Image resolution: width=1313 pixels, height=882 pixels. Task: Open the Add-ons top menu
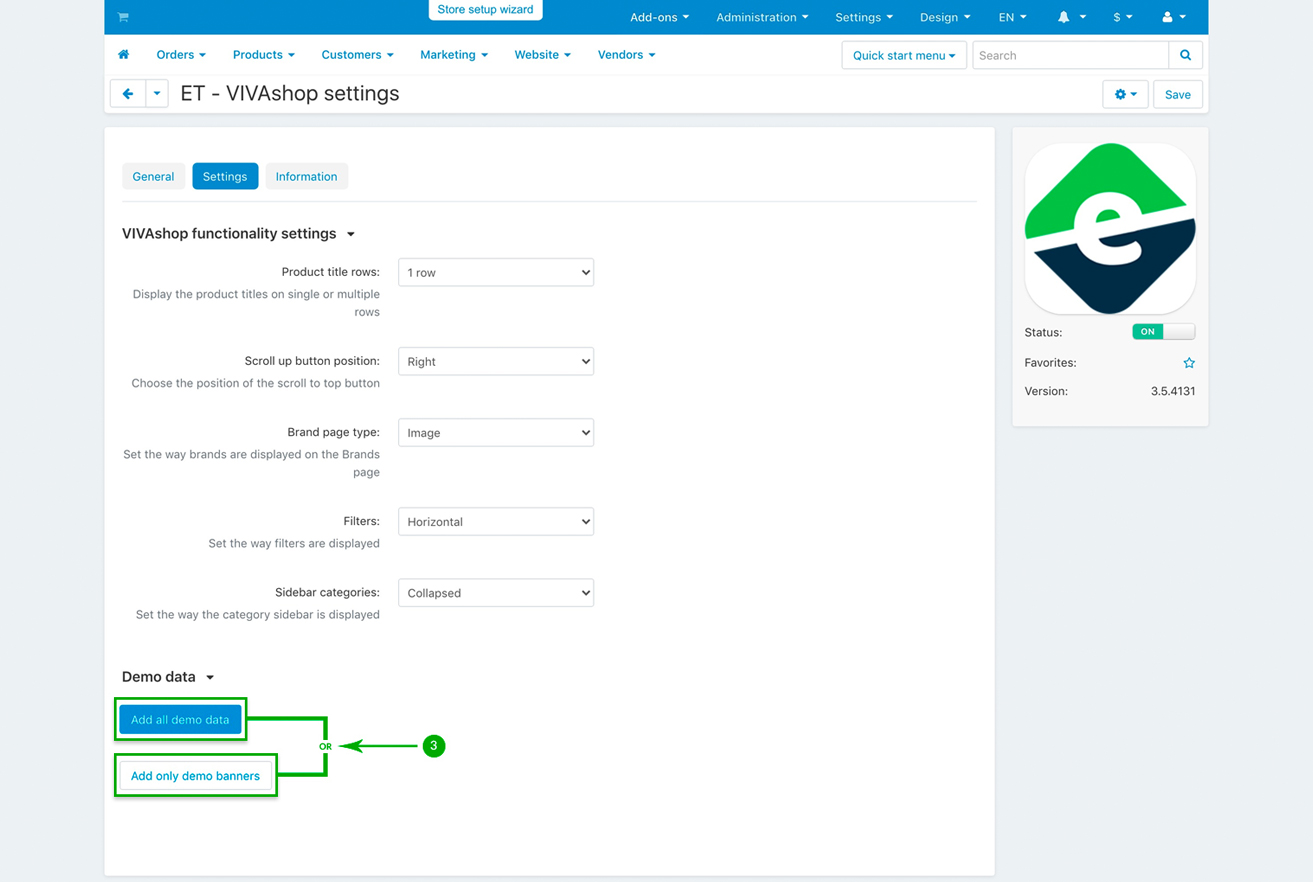pyautogui.click(x=659, y=17)
